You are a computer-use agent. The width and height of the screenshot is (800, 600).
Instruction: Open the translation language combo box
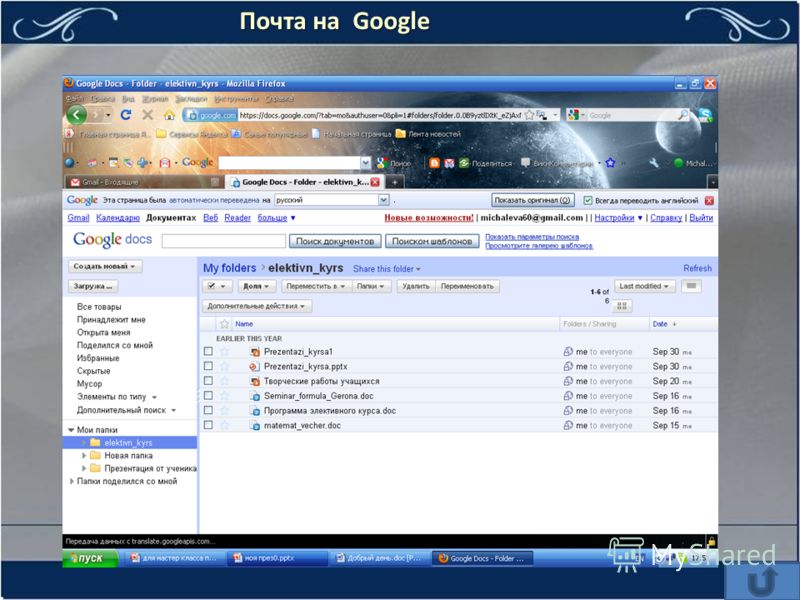332,201
